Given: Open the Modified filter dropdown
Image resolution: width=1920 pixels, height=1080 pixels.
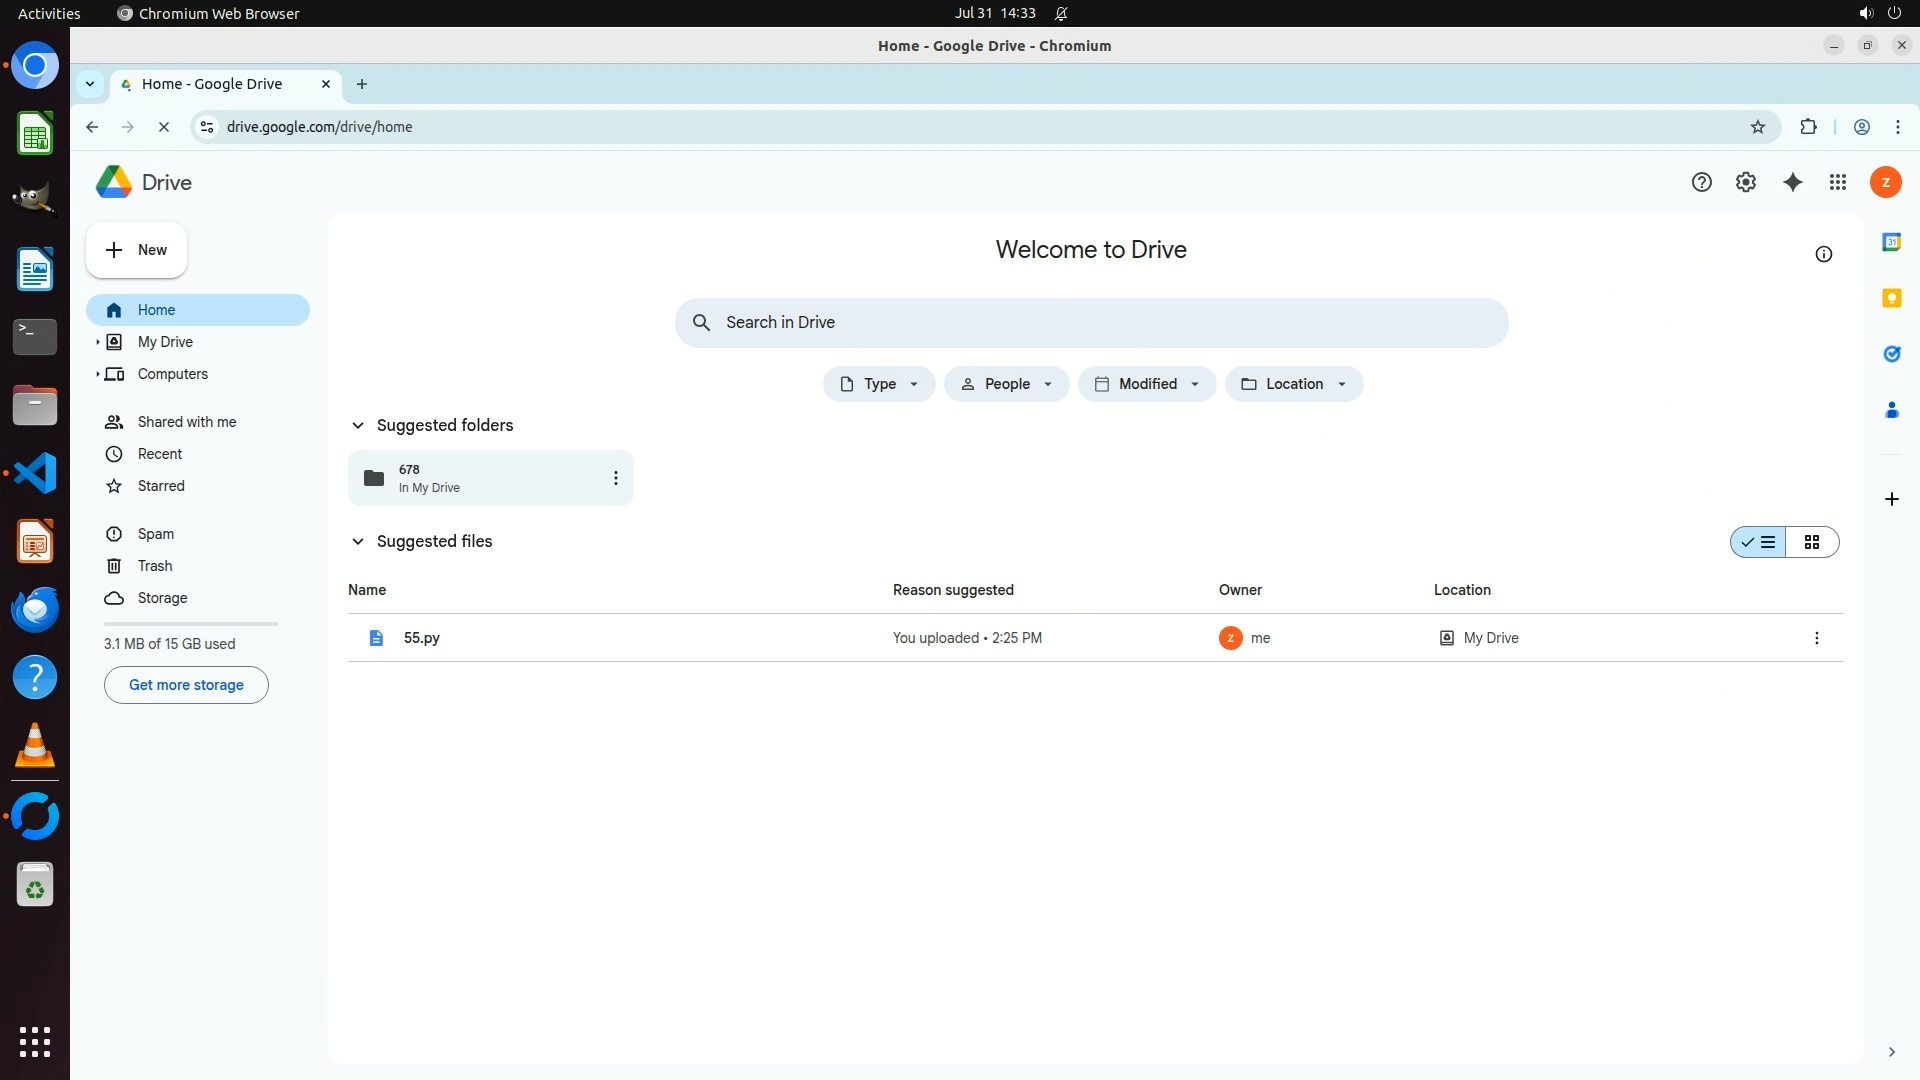Looking at the screenshot, I should pos(1146,384).
